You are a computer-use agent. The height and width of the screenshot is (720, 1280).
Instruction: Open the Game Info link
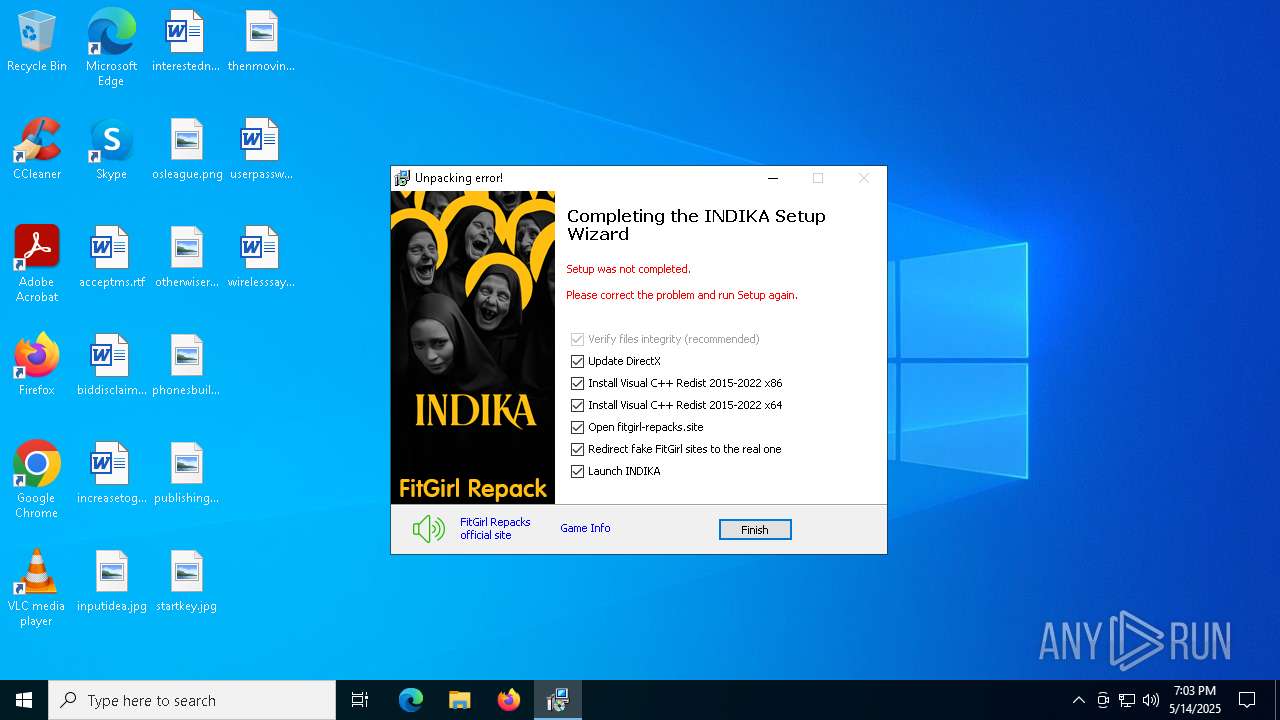(x=585, y=528)
